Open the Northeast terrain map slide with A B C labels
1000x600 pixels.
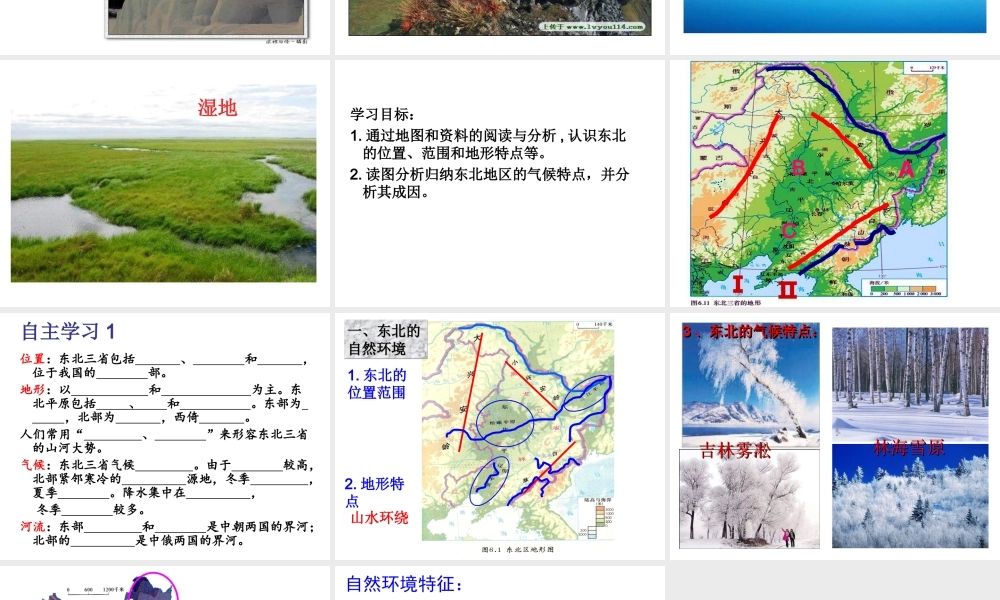835,183
